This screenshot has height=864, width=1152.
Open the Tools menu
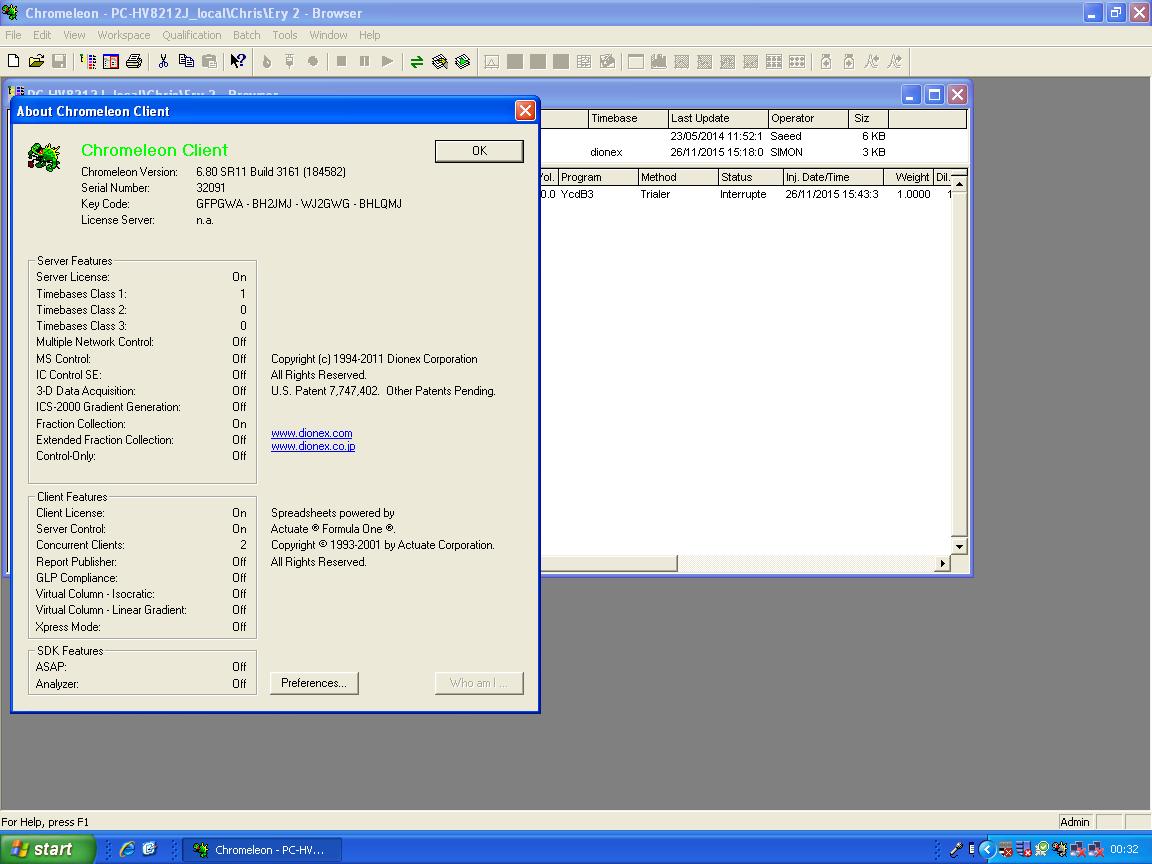[285, 35]
